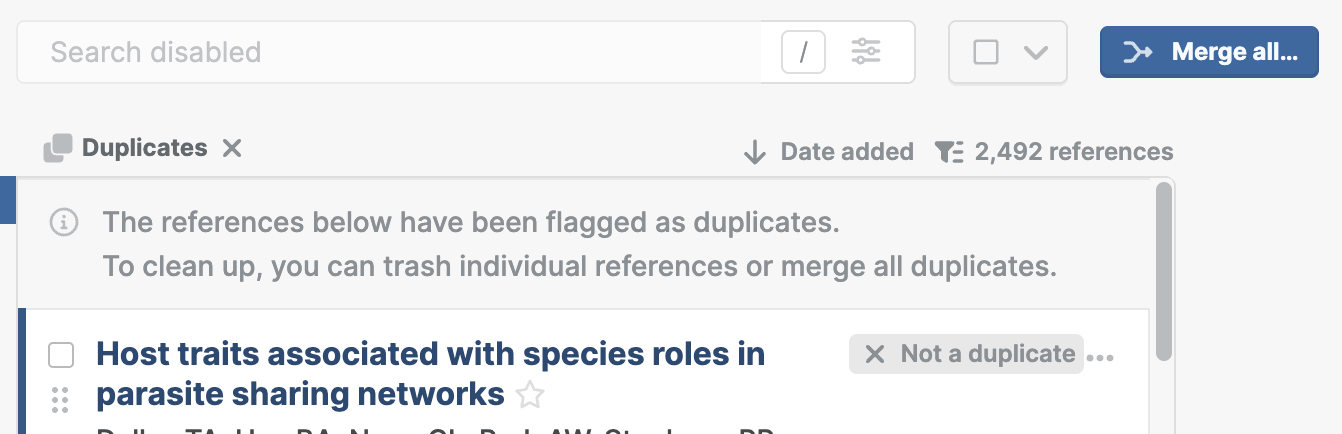
Task: Click the Duplicates filter label
Action: coord(145,148)
